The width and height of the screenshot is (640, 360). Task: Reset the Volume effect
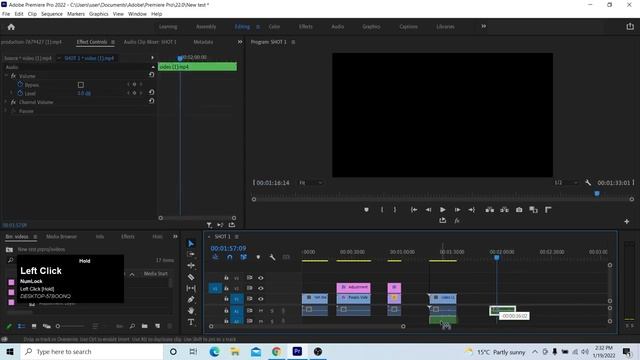pyautogui.click(x=151, y=75)
